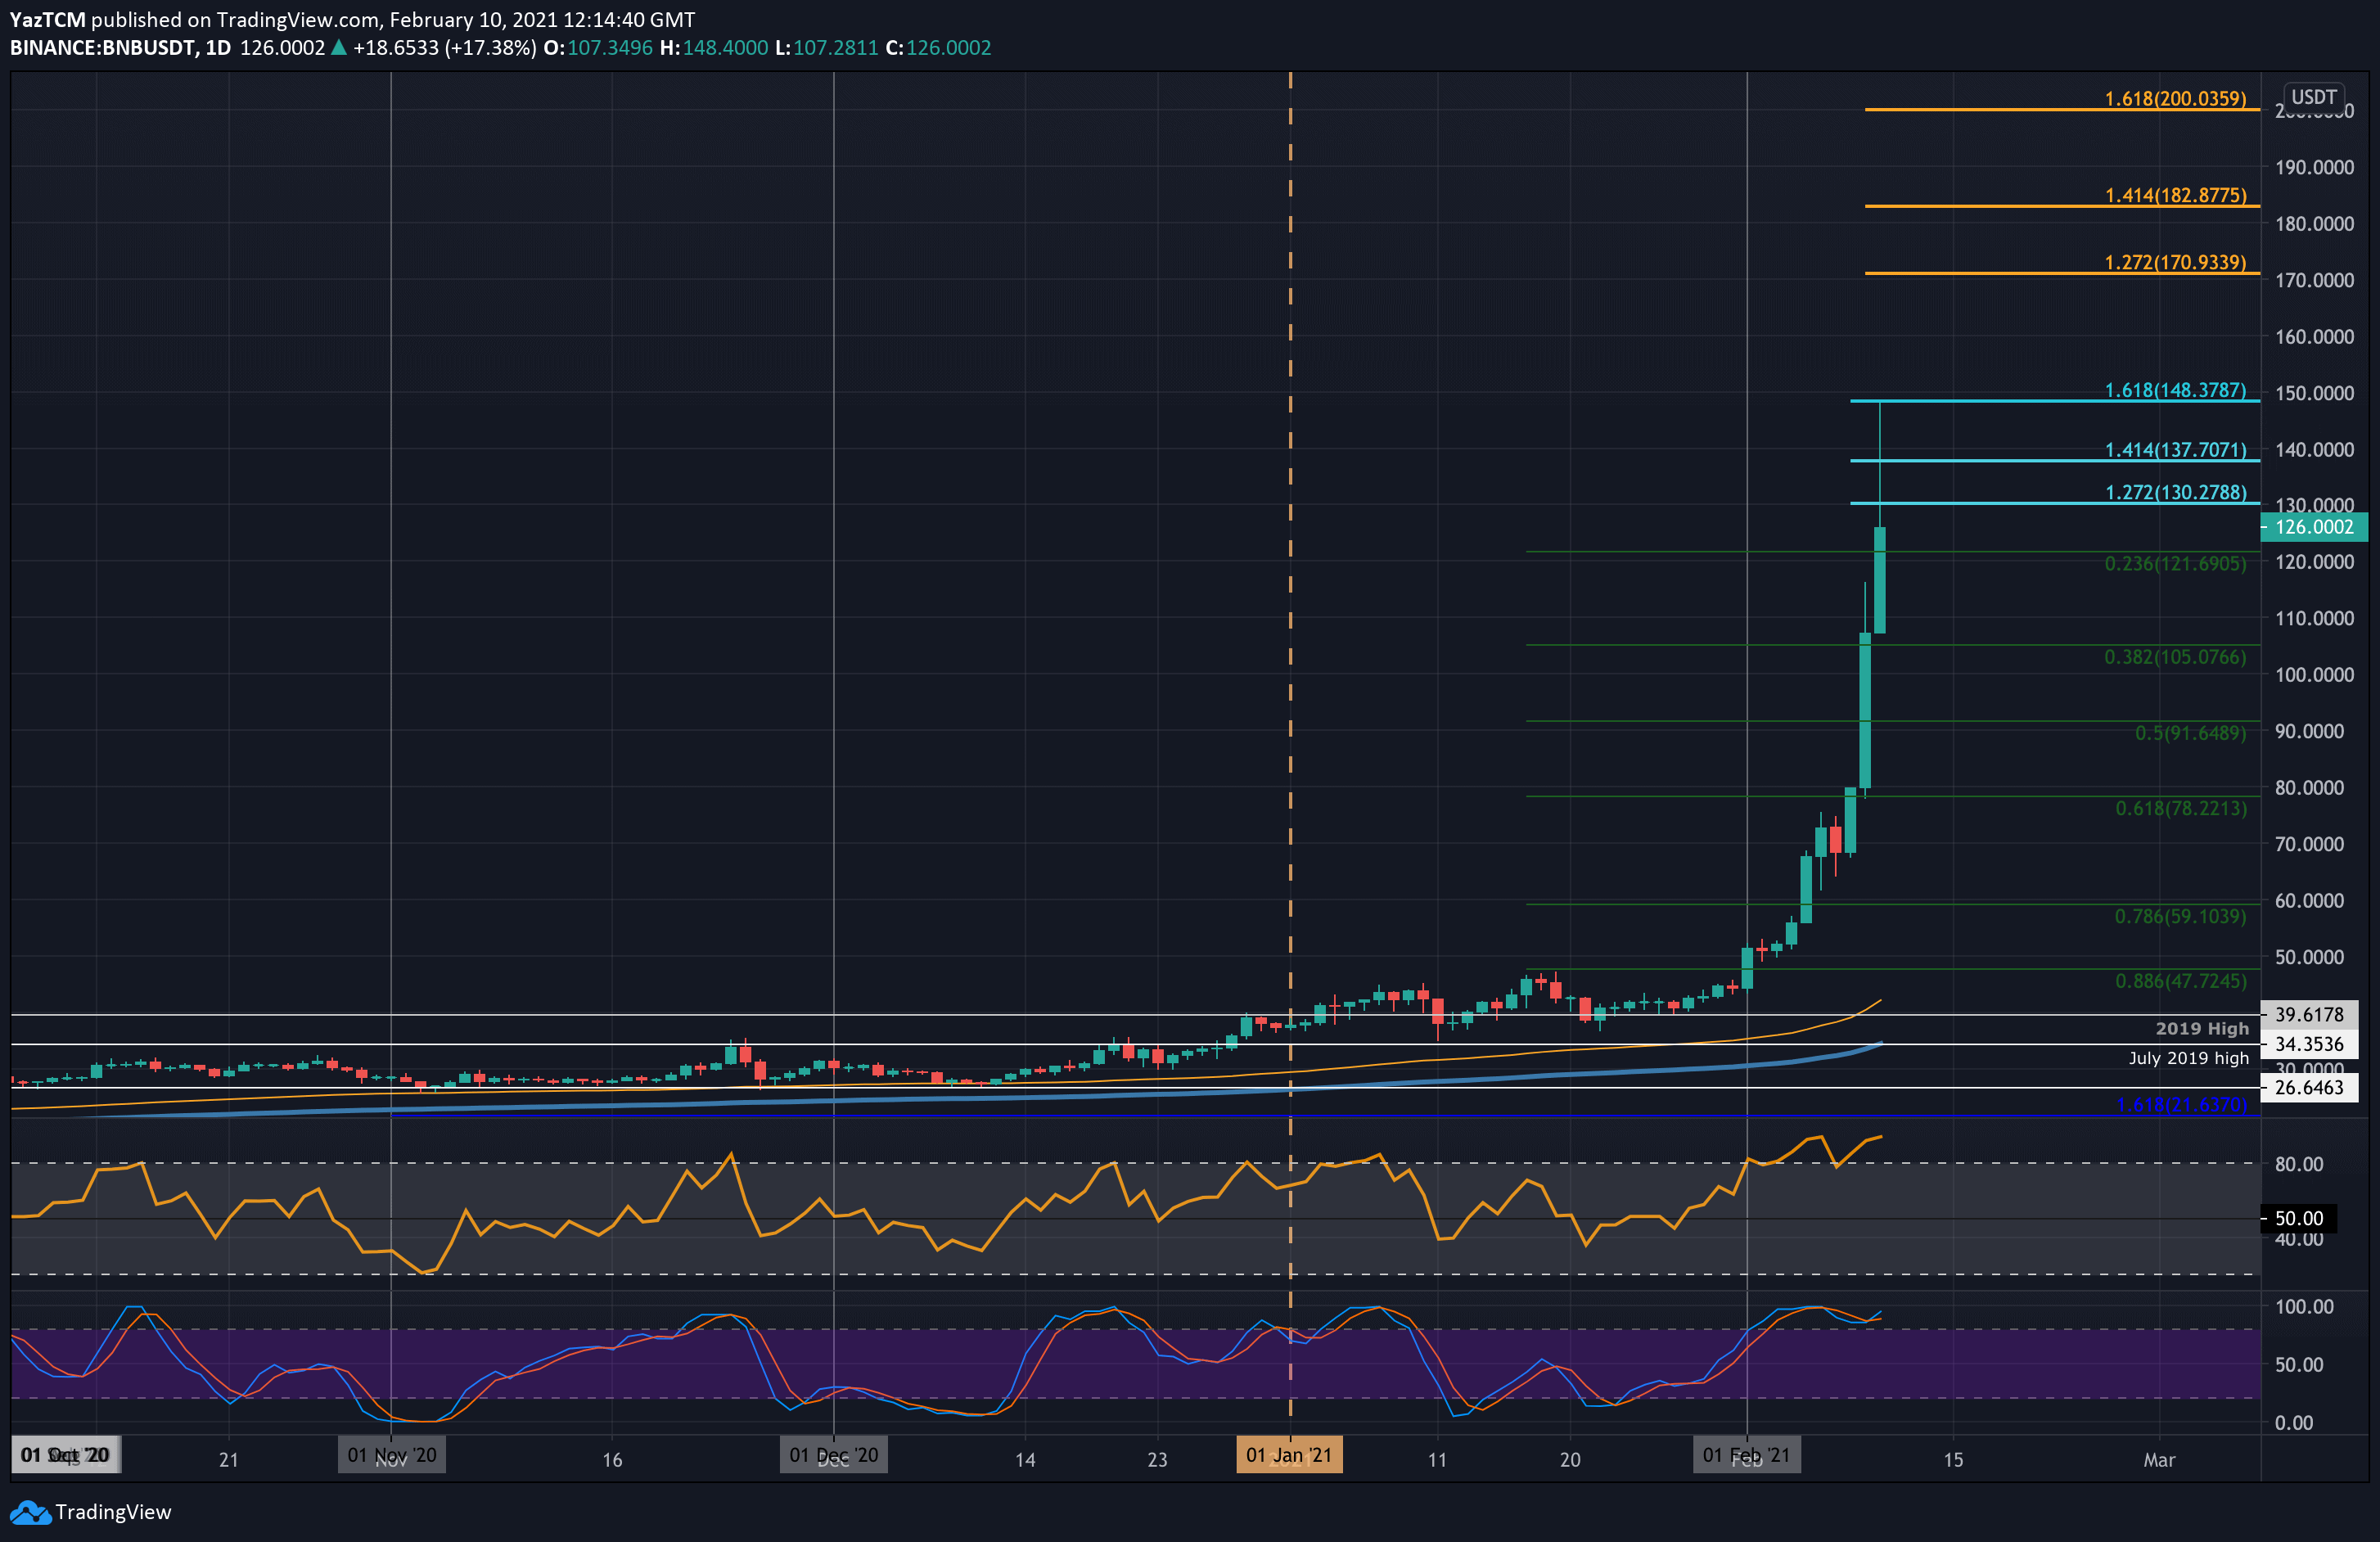Click the RSI 80.00 axis label
This screenshot has width=2380, height=1542.
point(2298,1164)
